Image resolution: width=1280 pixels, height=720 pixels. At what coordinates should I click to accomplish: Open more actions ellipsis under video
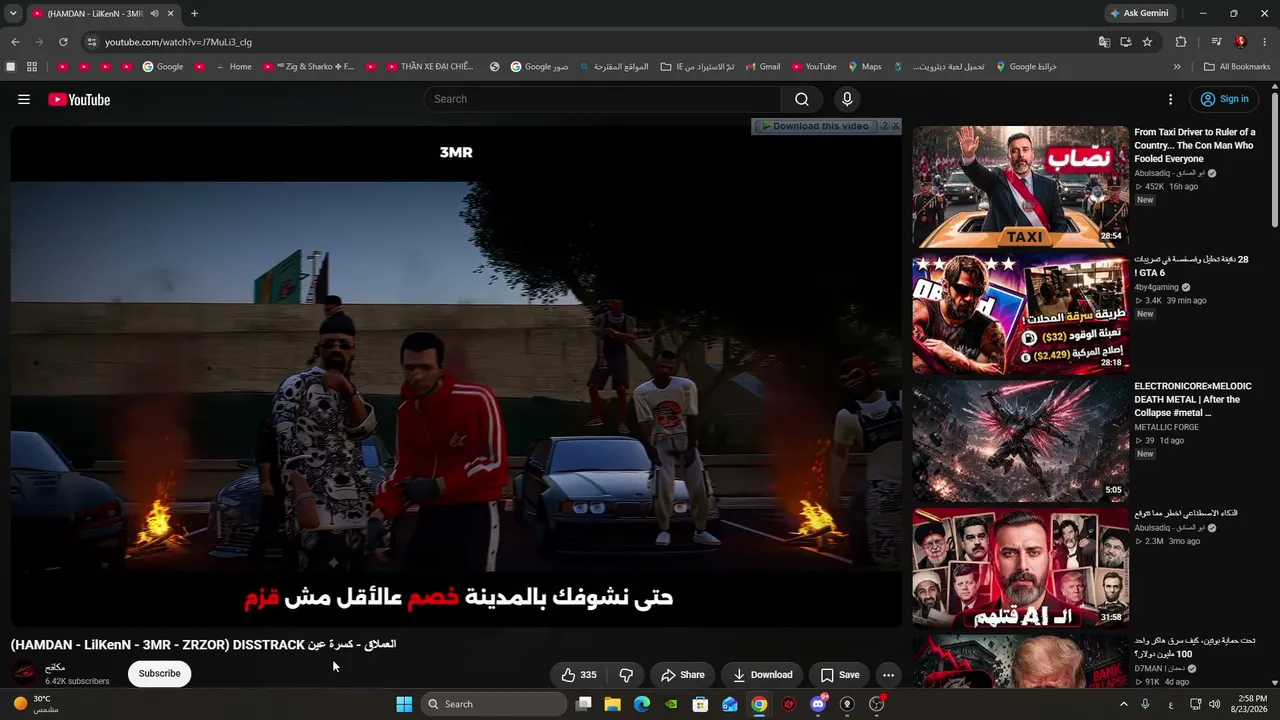(x=888, y=675)
